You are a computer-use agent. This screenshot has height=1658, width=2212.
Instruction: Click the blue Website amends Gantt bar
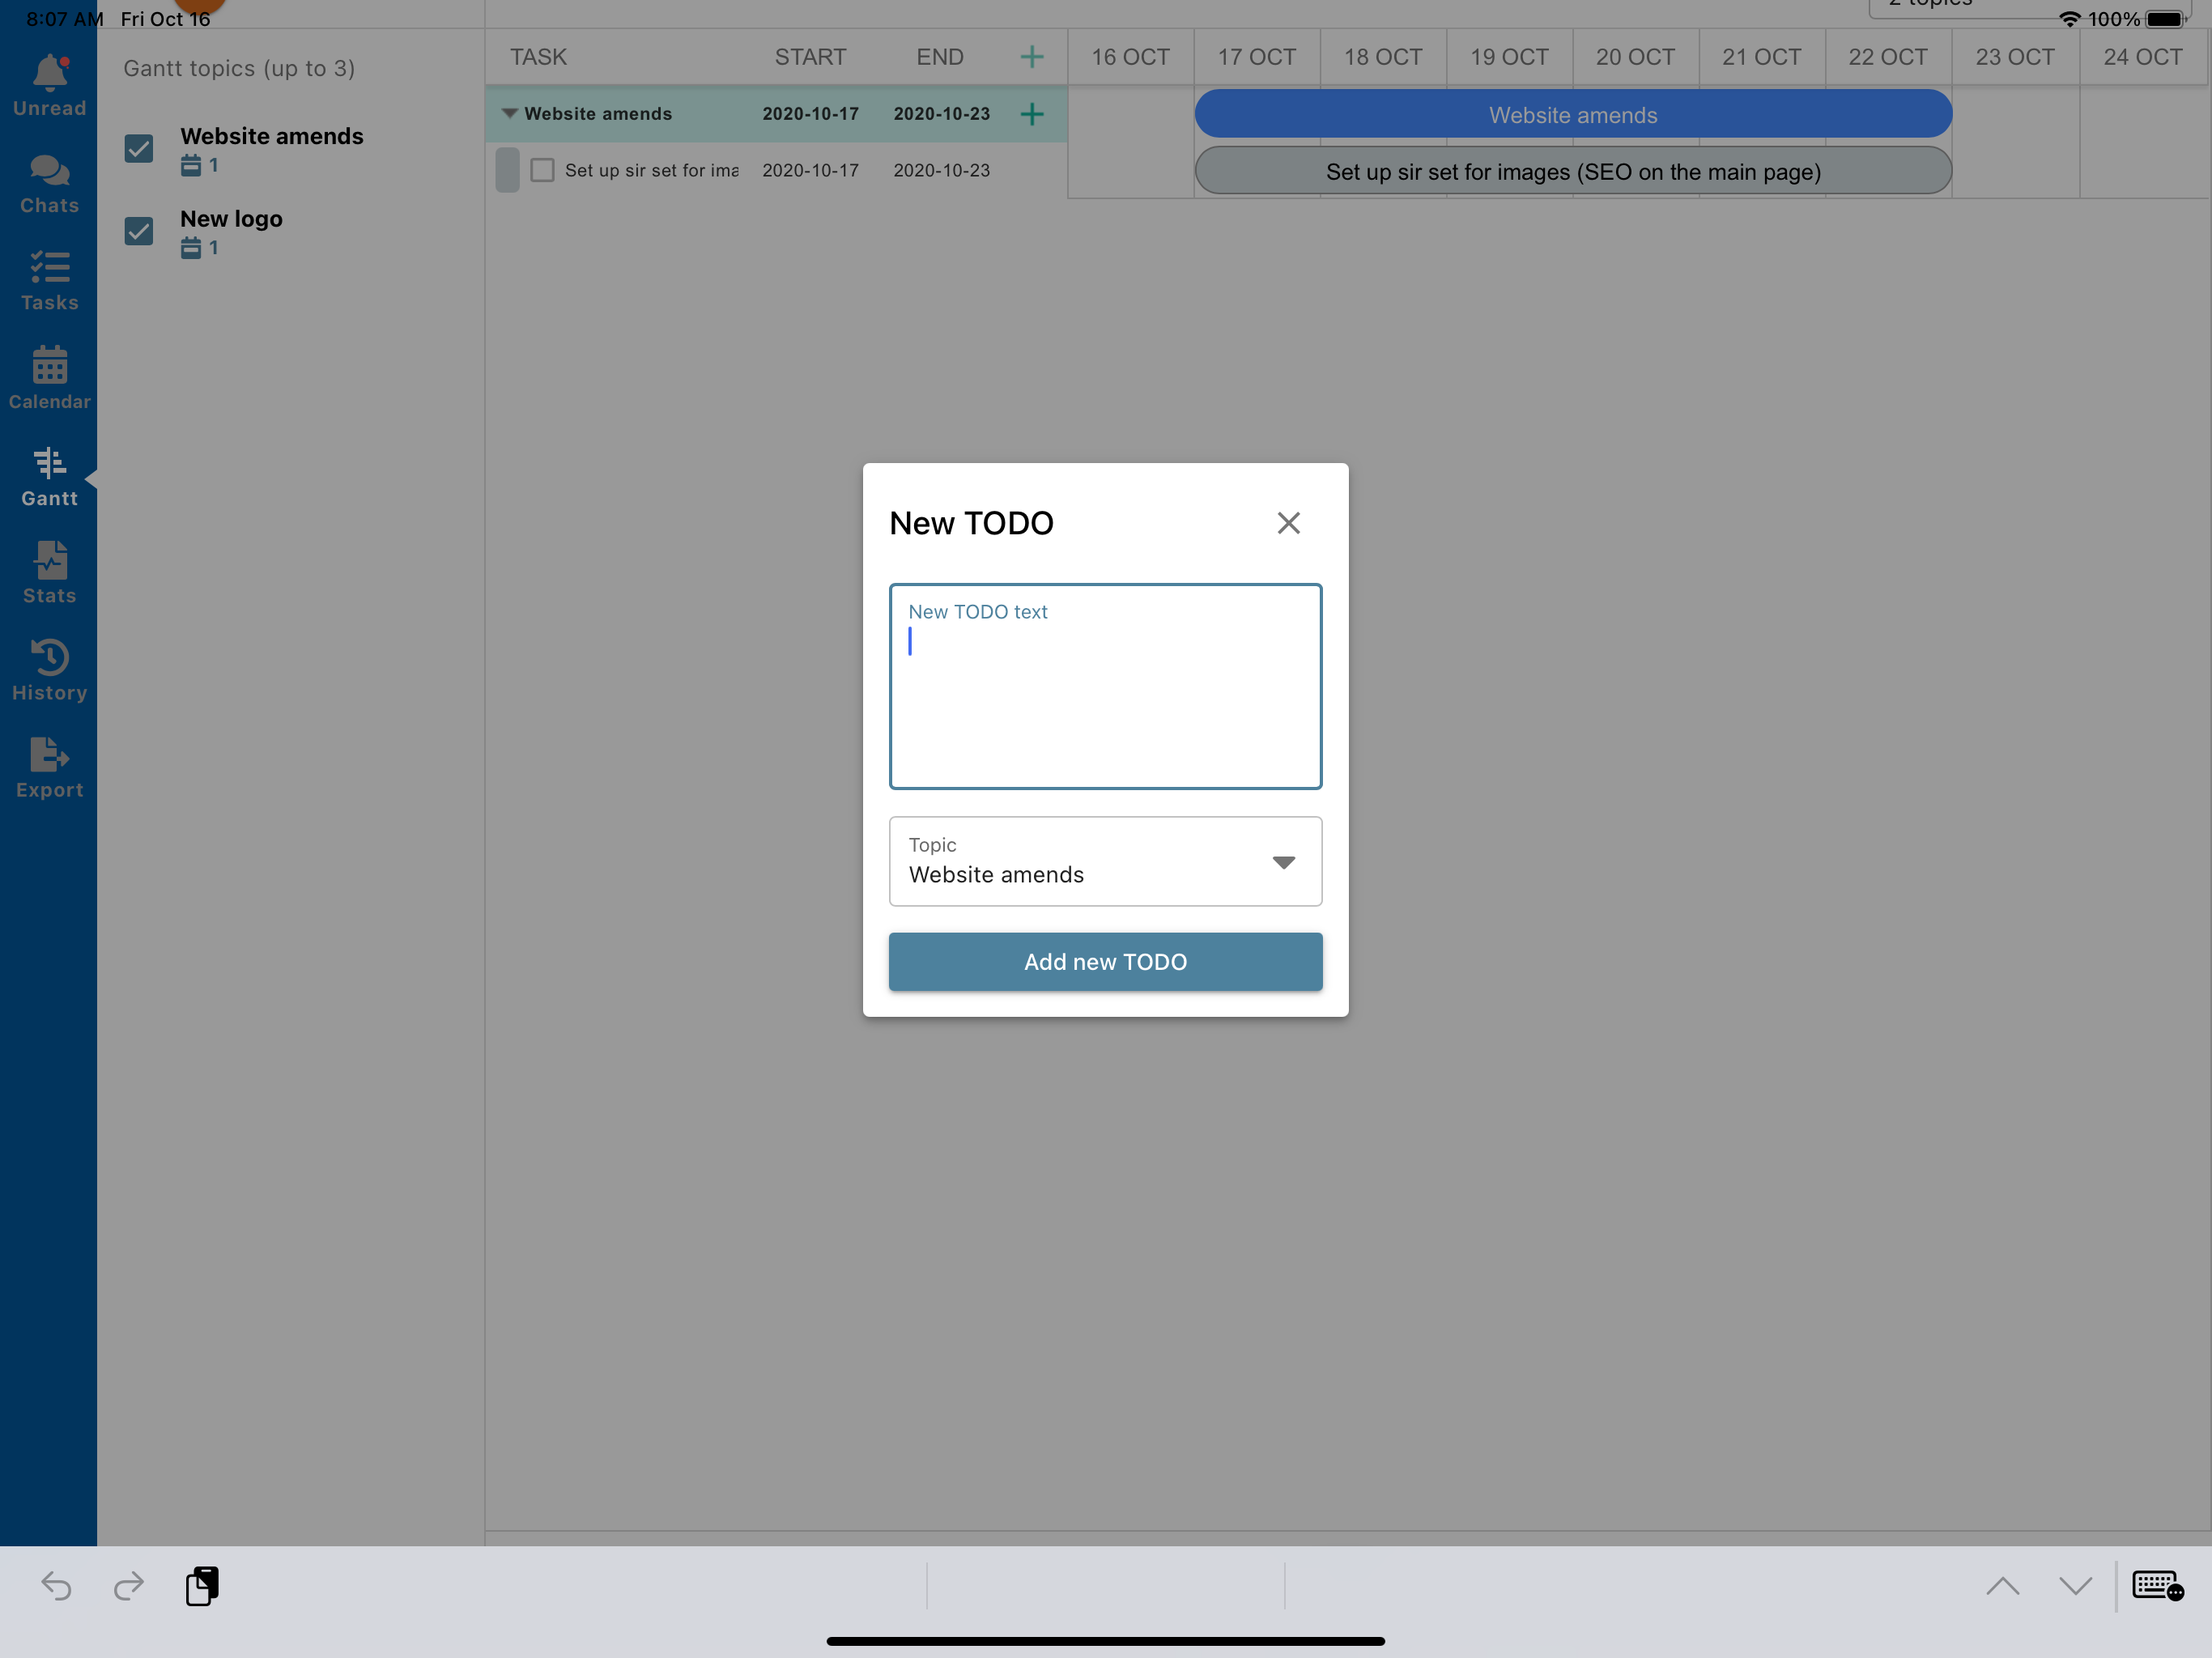tap(1572, 115)
